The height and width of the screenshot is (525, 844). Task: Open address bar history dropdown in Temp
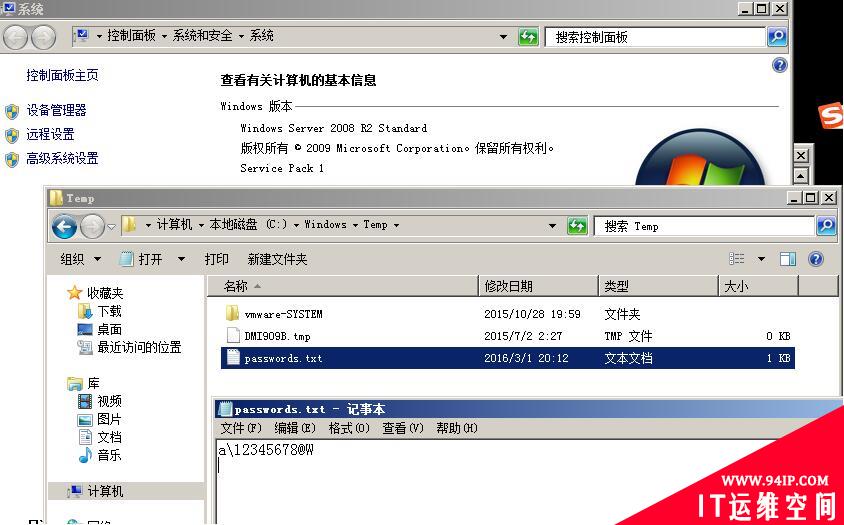pyautogui.click(x=552, y=226)
